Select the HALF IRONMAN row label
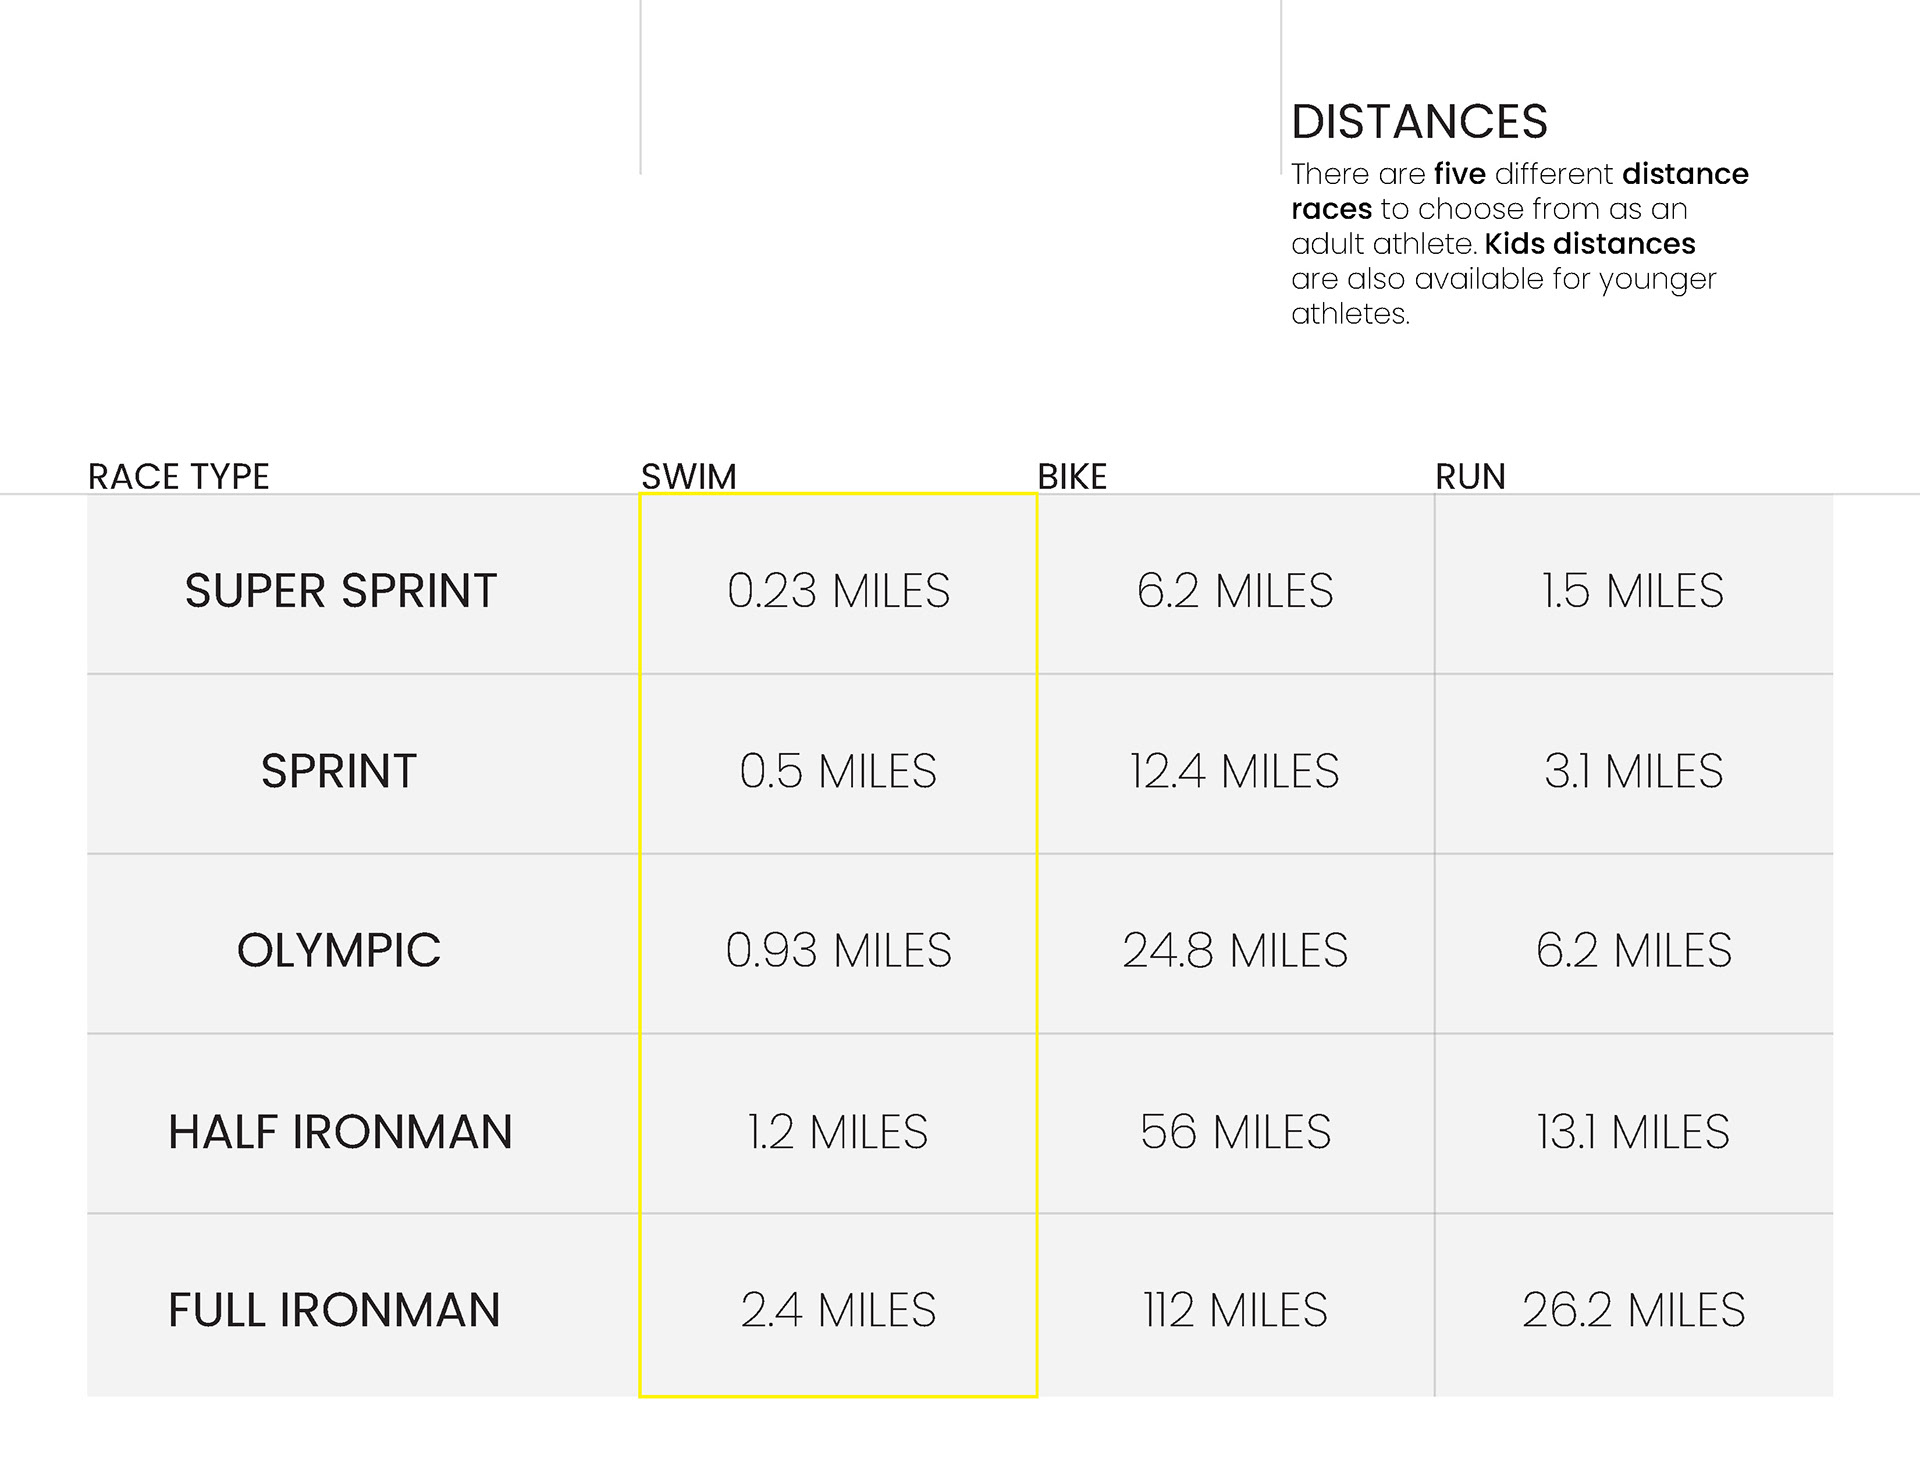Screen dimensions: 1920x1484 [340, 1132]
